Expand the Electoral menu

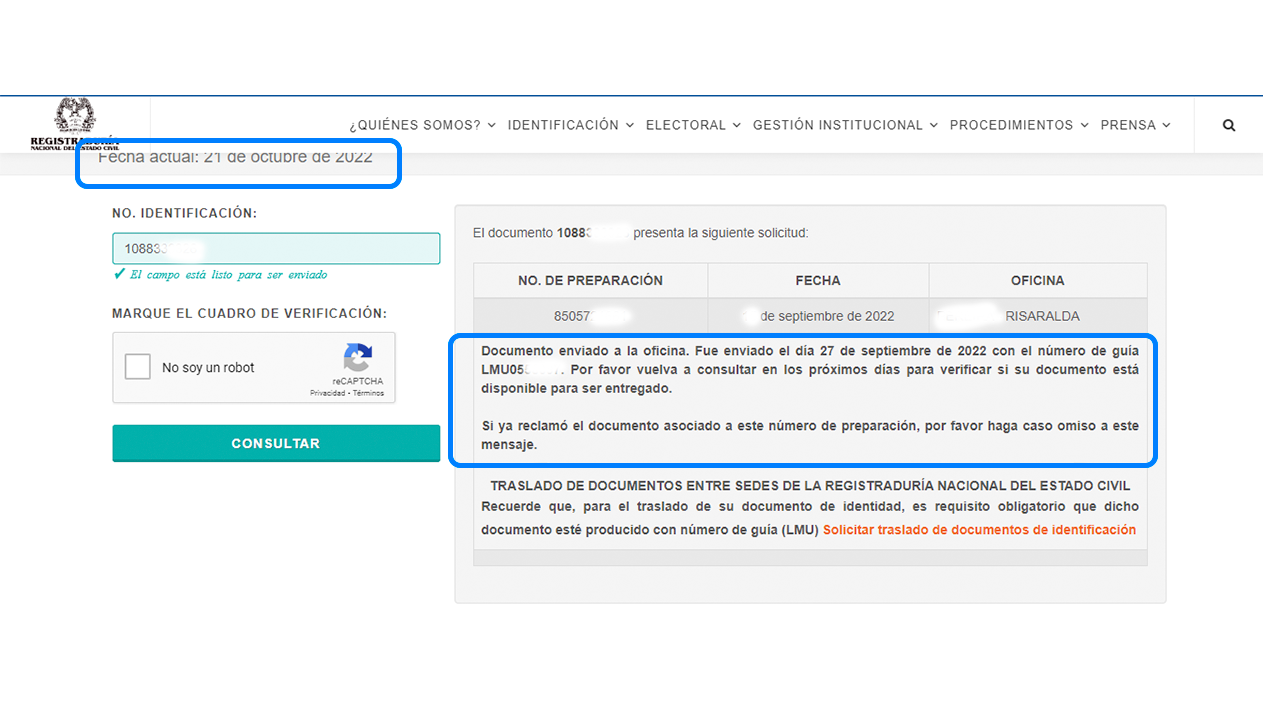[x=693, y=125]
